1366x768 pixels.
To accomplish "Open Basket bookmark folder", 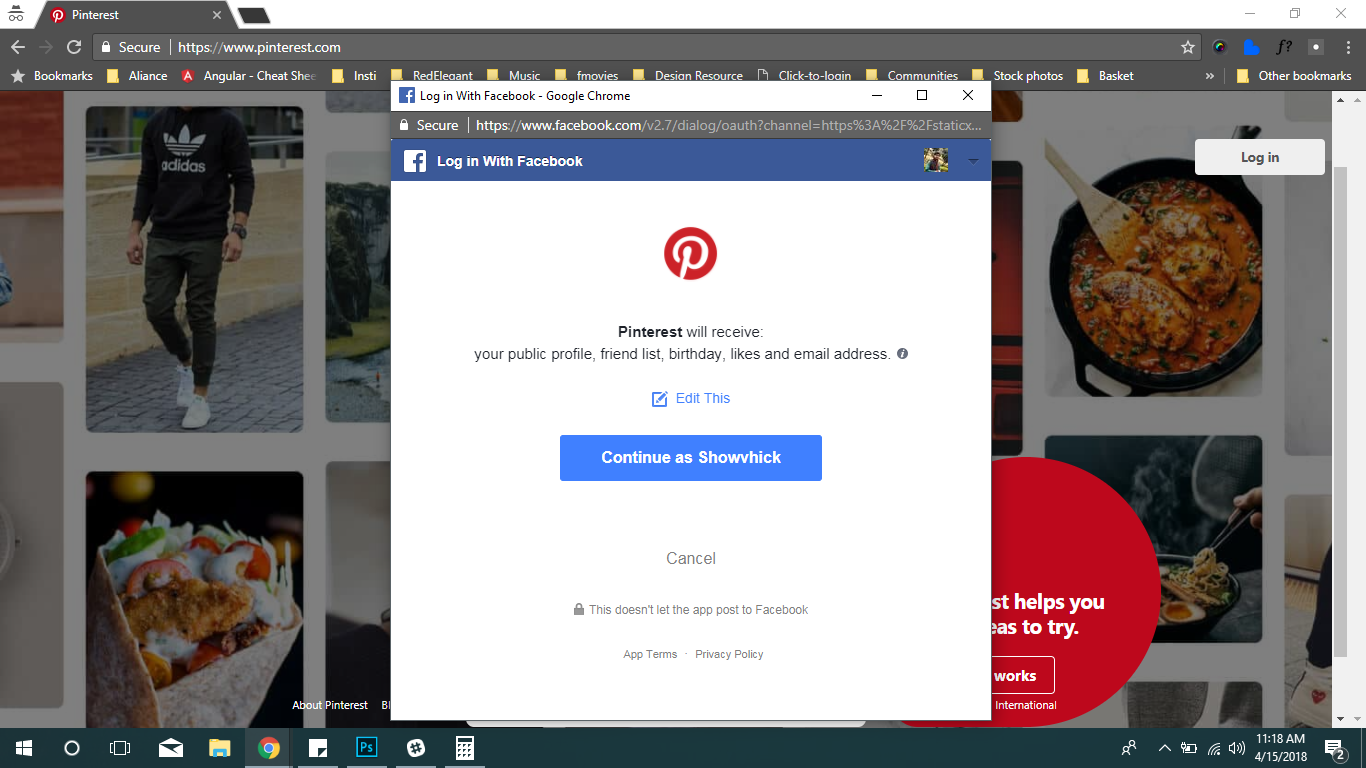I will coord(1105,76).
